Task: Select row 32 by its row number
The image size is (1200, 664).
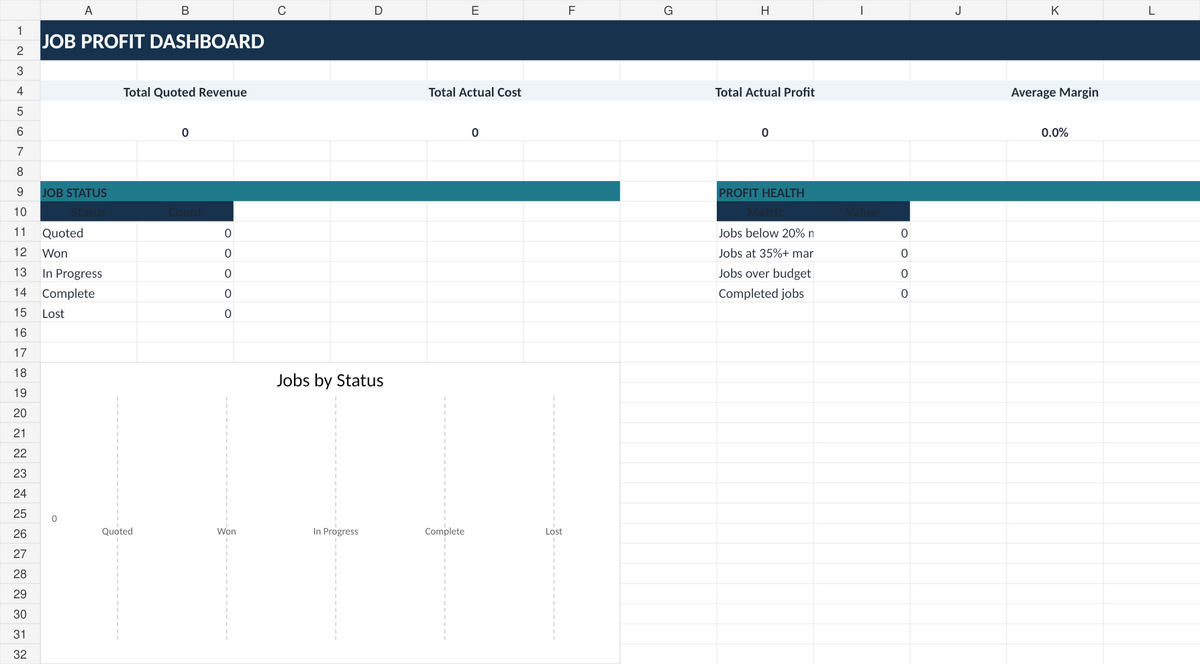Action: pyautogui.click(x=20, y=654)
